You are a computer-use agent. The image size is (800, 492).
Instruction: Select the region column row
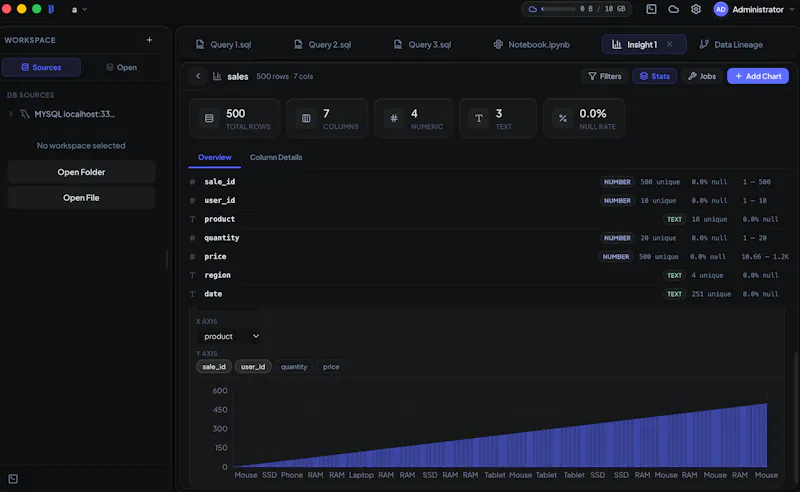489,275
